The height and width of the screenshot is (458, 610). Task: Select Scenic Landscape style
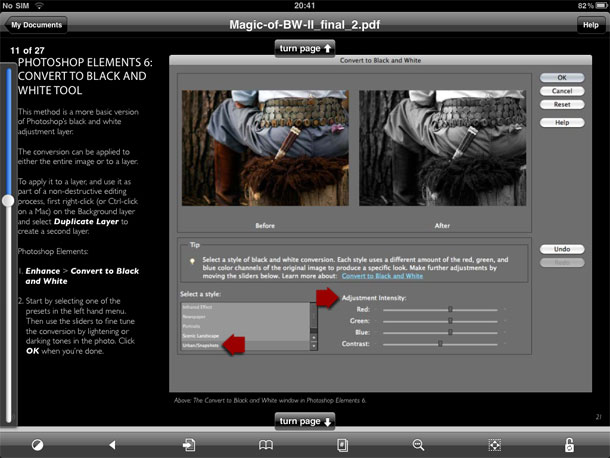pyautogui.click(x=245, y=335)
